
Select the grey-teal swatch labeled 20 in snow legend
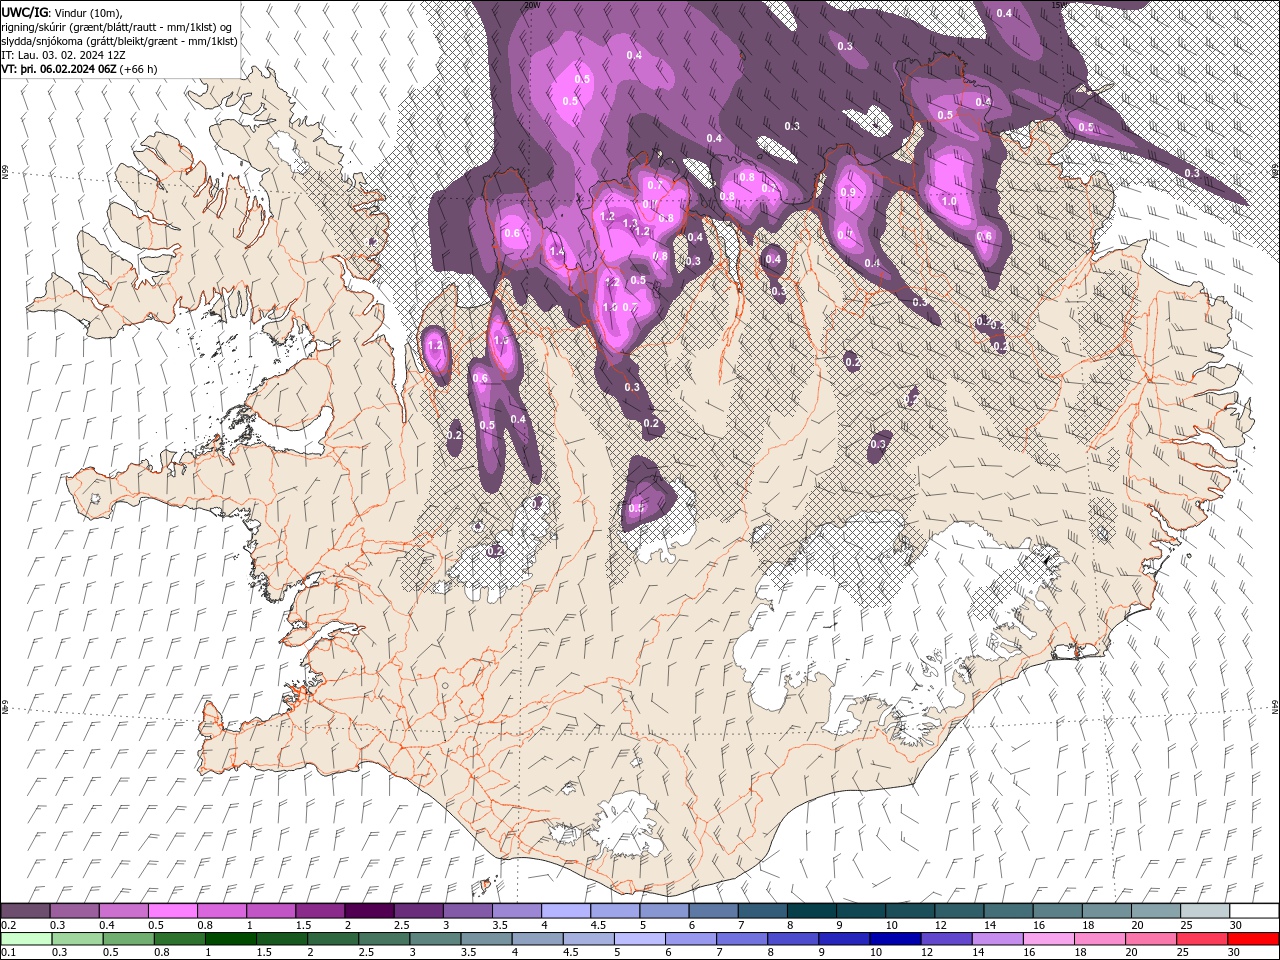(1154, 911)
